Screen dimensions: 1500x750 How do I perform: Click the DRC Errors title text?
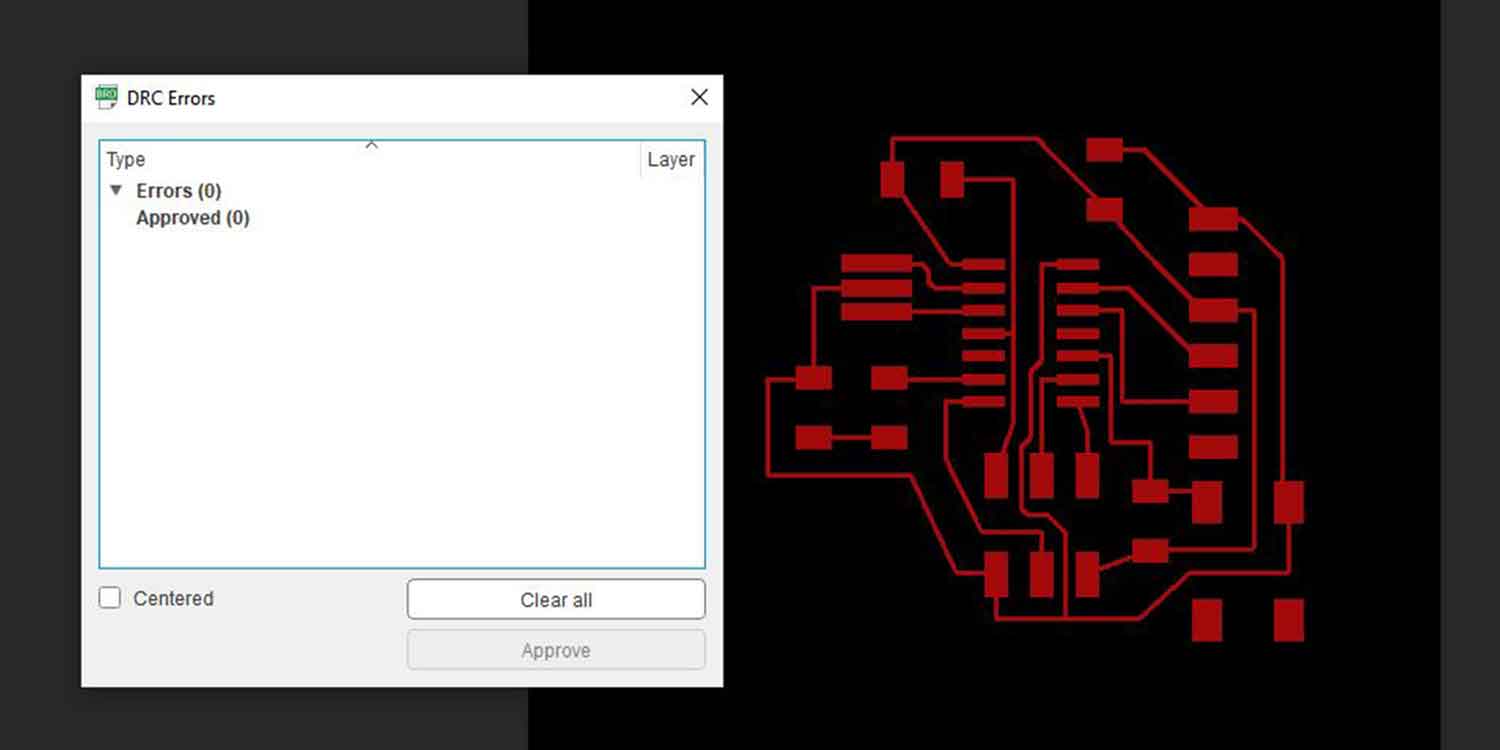pyautogui.click(x=171, y=98)
